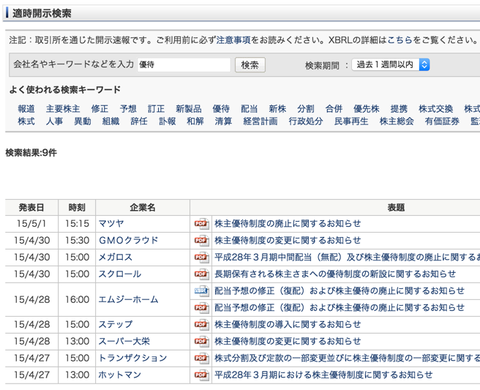Screen dimensions: 480x390
Task: Open XBRL icon in エムジーホーム row
Action: tap(202, 291)
